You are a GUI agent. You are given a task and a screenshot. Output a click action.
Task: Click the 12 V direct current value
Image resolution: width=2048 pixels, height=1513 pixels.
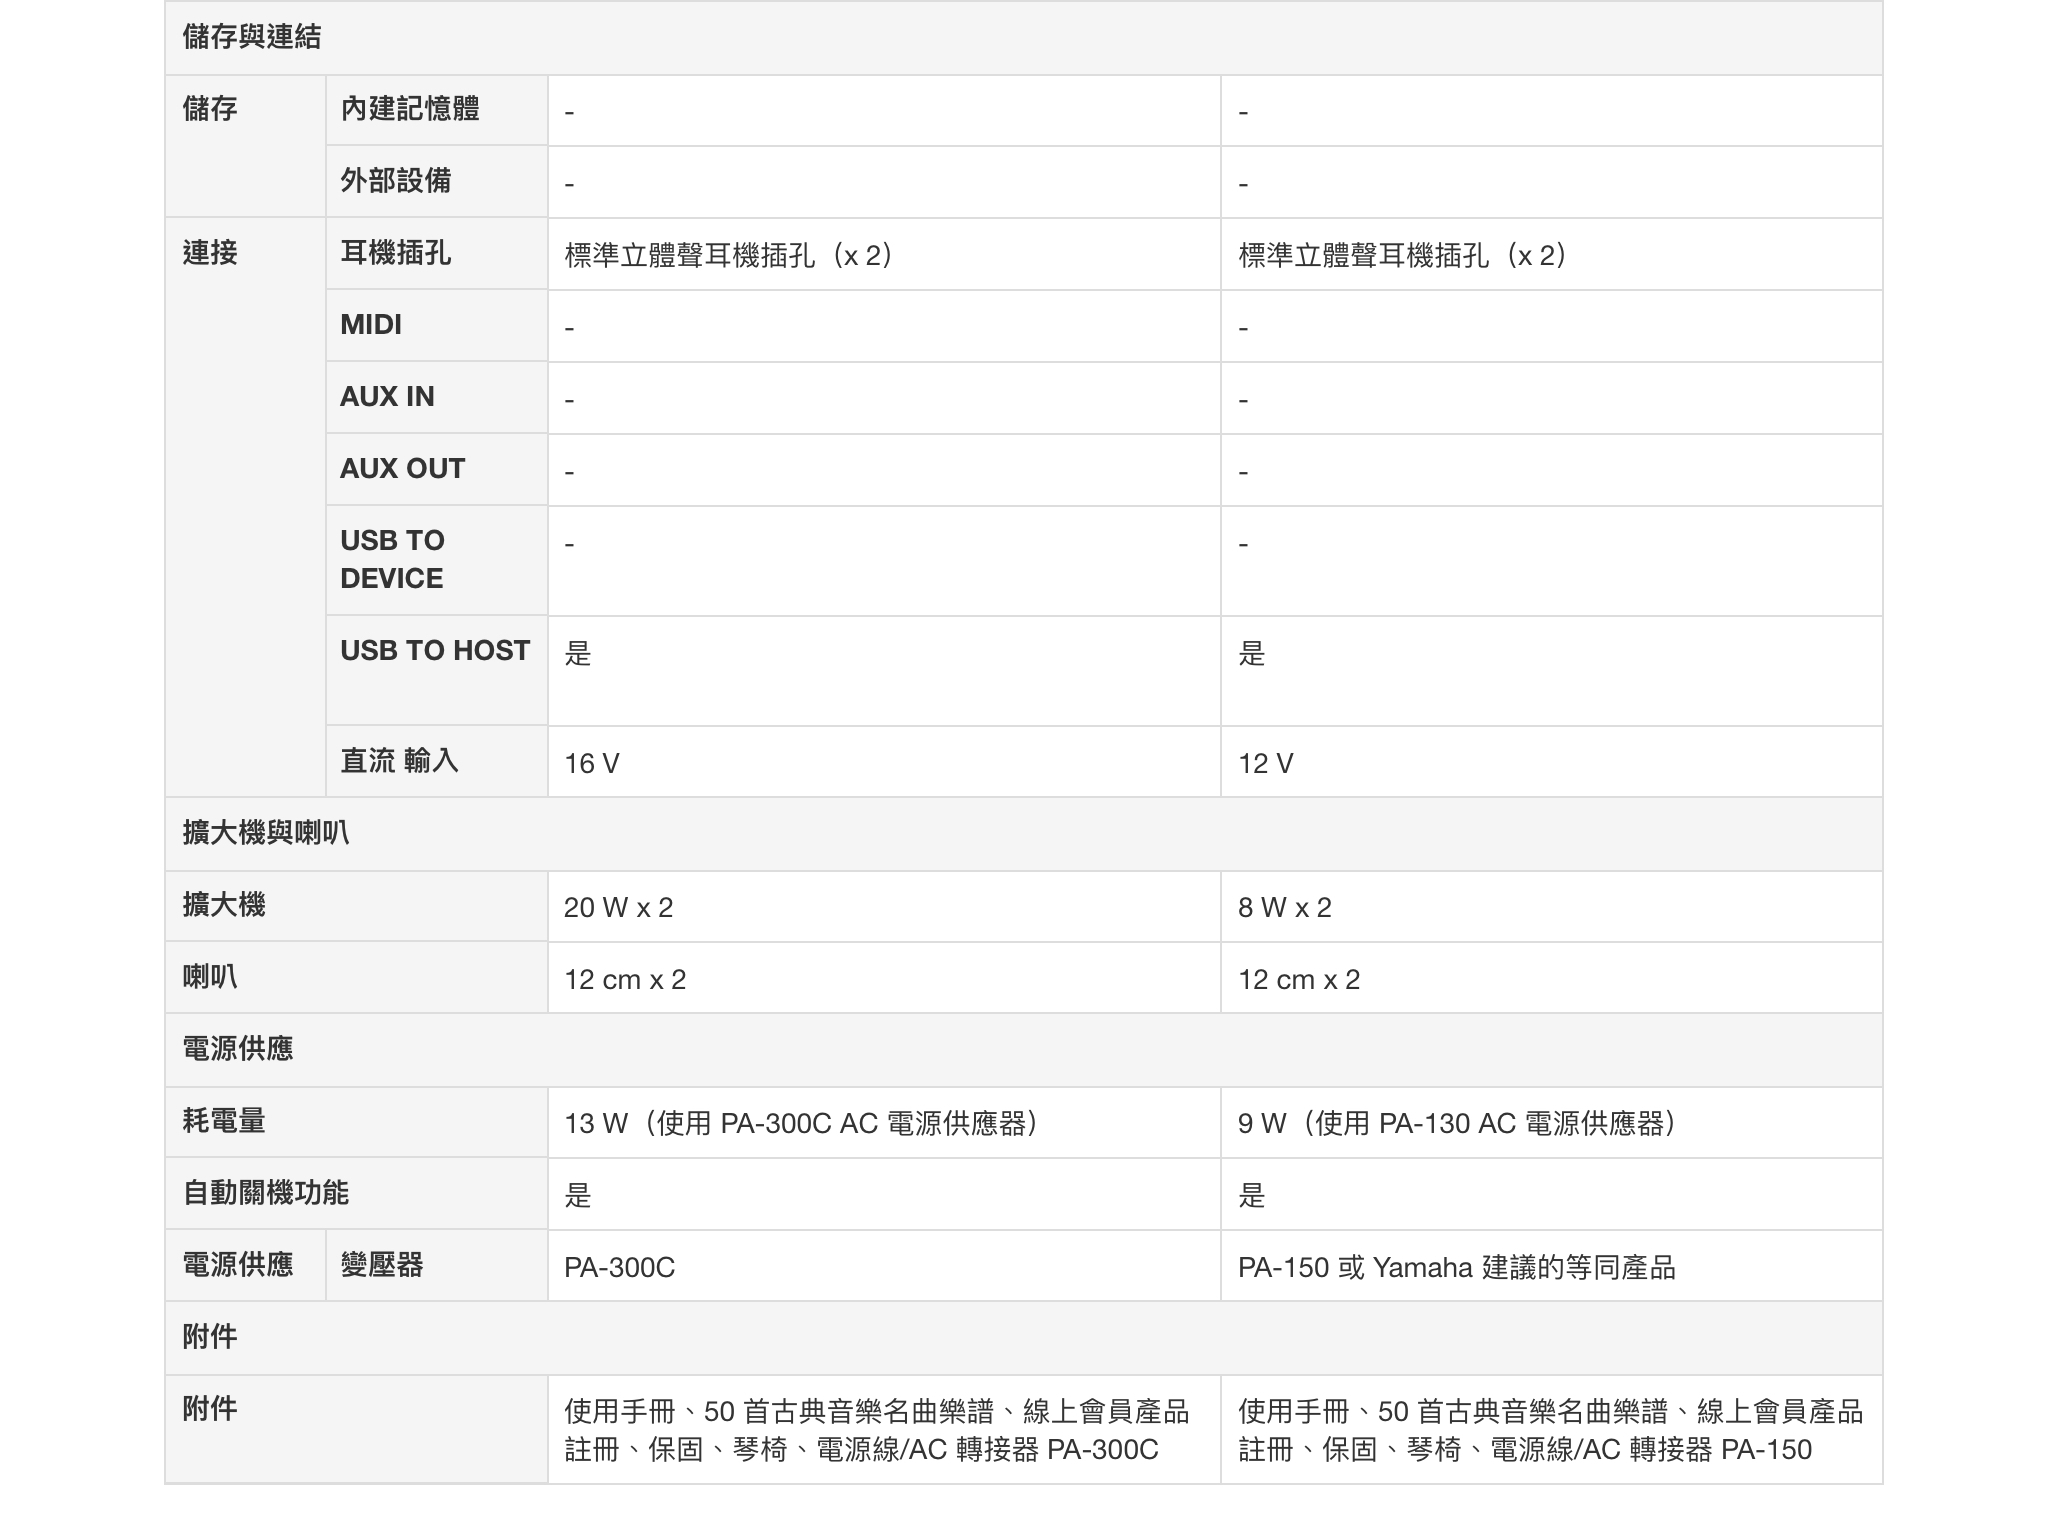click(1266, 764)
